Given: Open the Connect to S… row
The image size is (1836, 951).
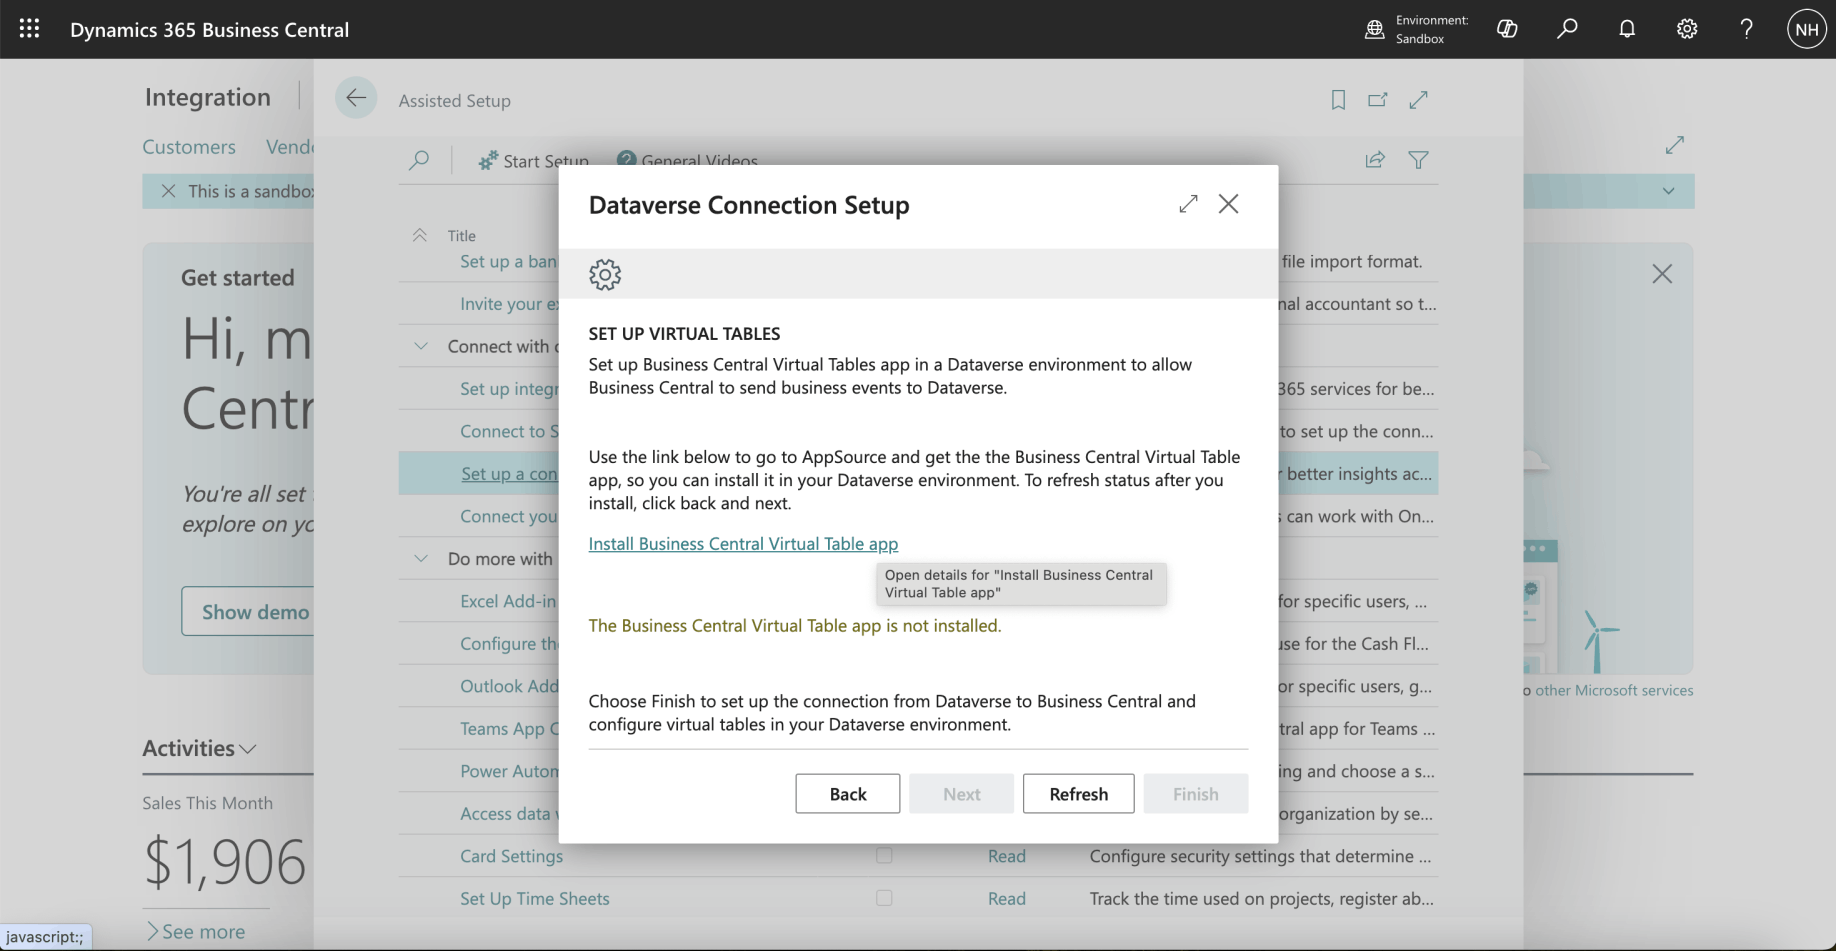Looking at the screenshot, I should point(509,431).
